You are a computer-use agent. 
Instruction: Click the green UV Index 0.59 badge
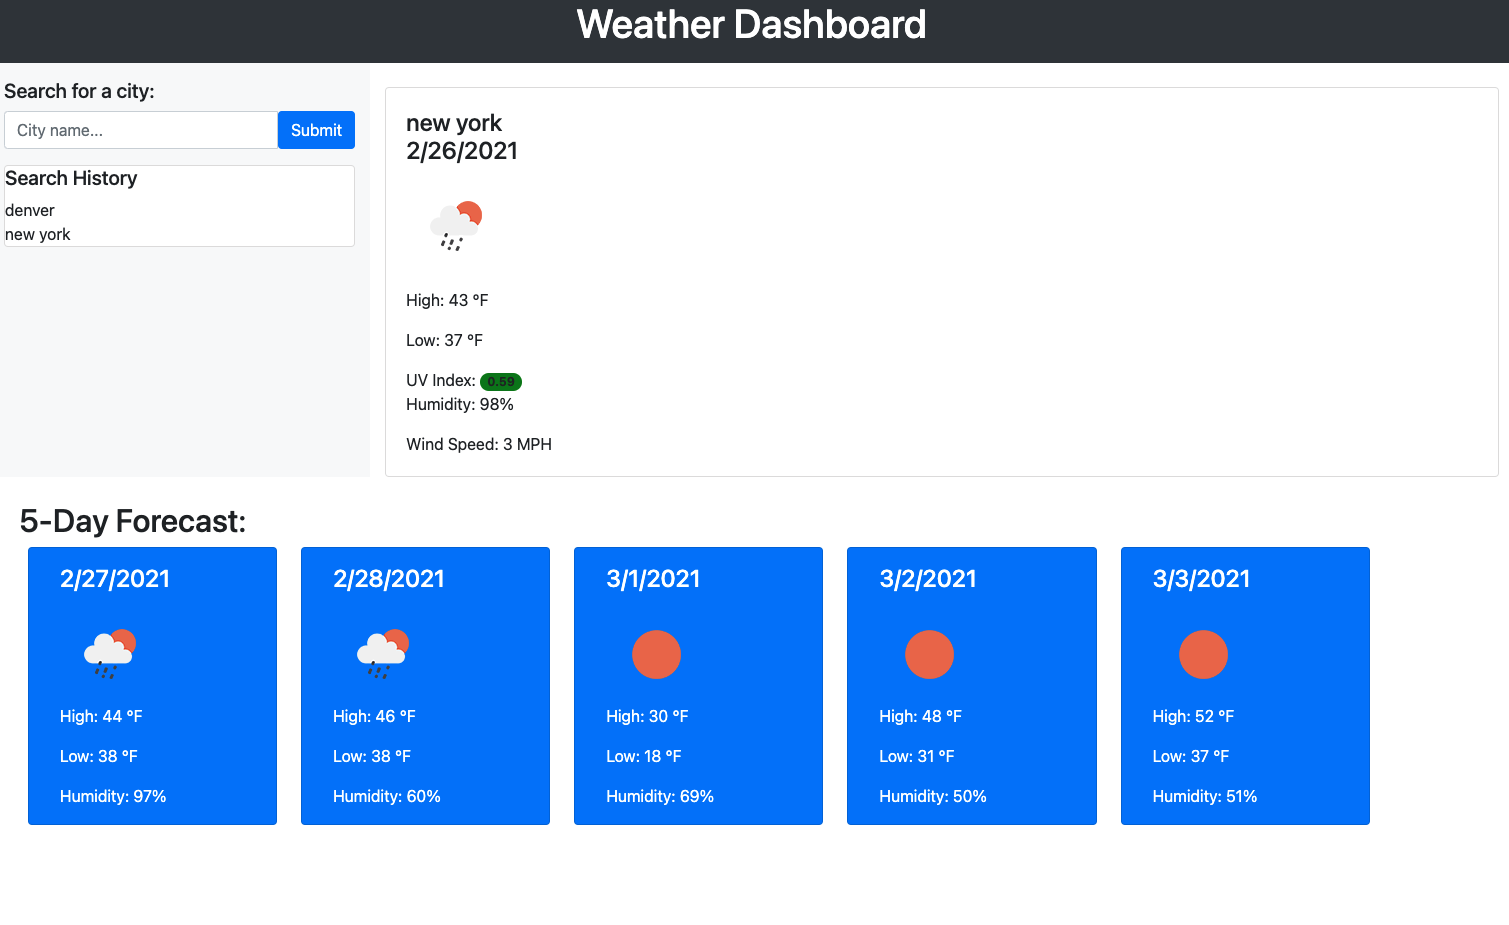point(501,381)
